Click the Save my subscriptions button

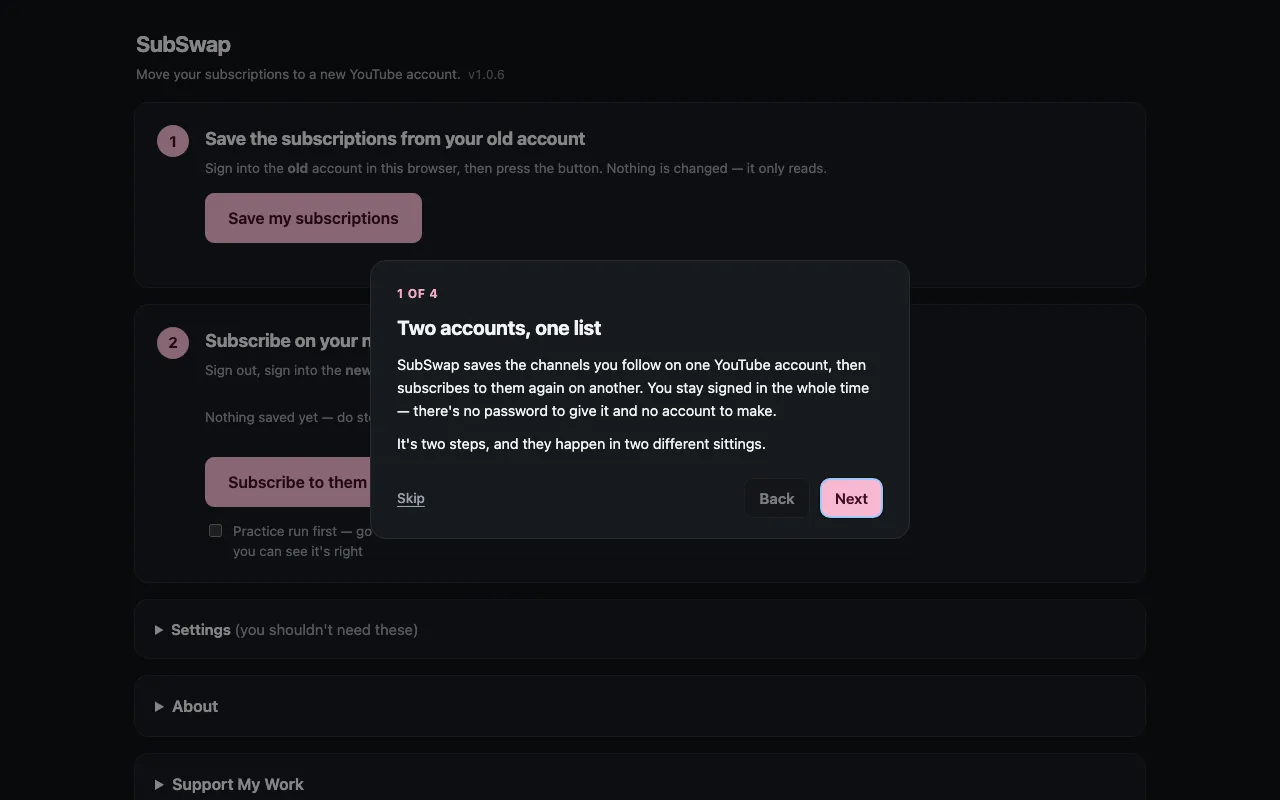[313, 218]
